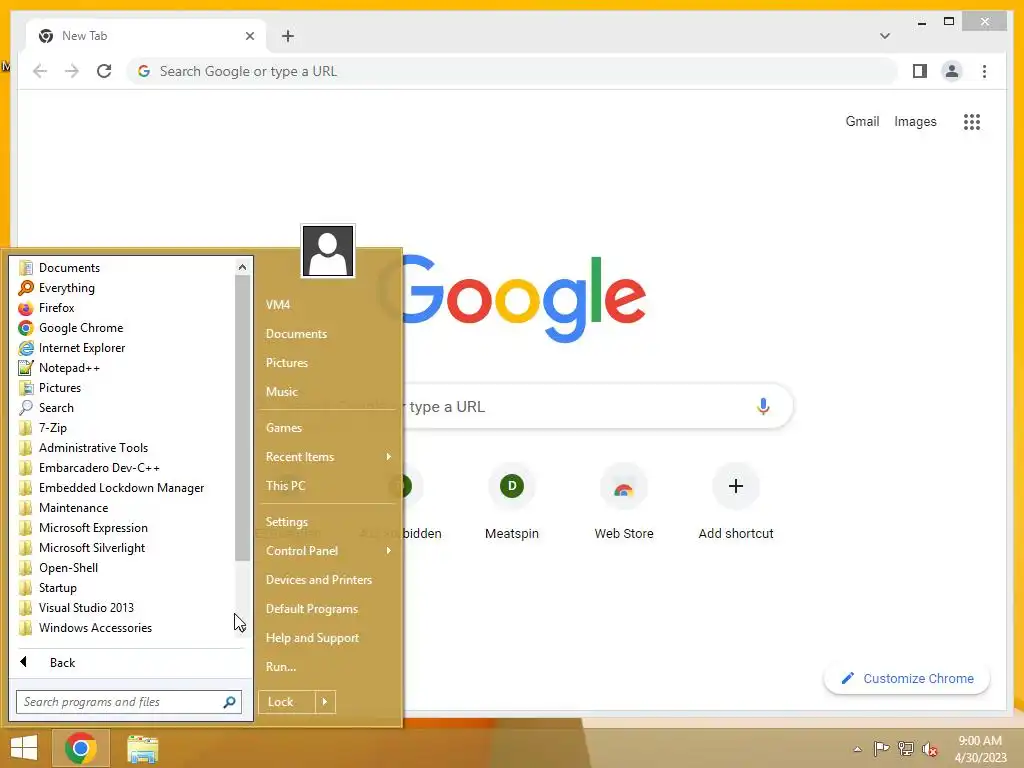Viewport: 1024px width, 768px height.
Task: Click the Chrome reload page icon
Action: [104, 71]
